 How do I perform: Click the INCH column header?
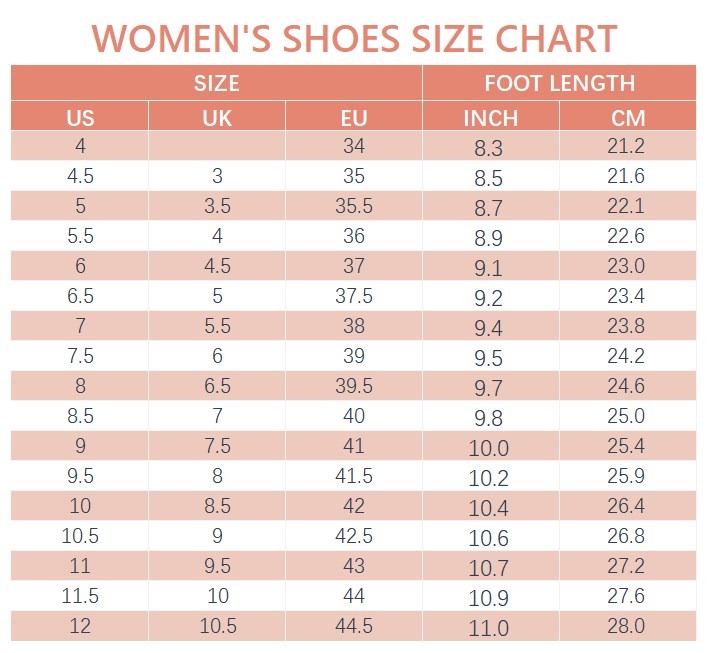click(490, 117)
